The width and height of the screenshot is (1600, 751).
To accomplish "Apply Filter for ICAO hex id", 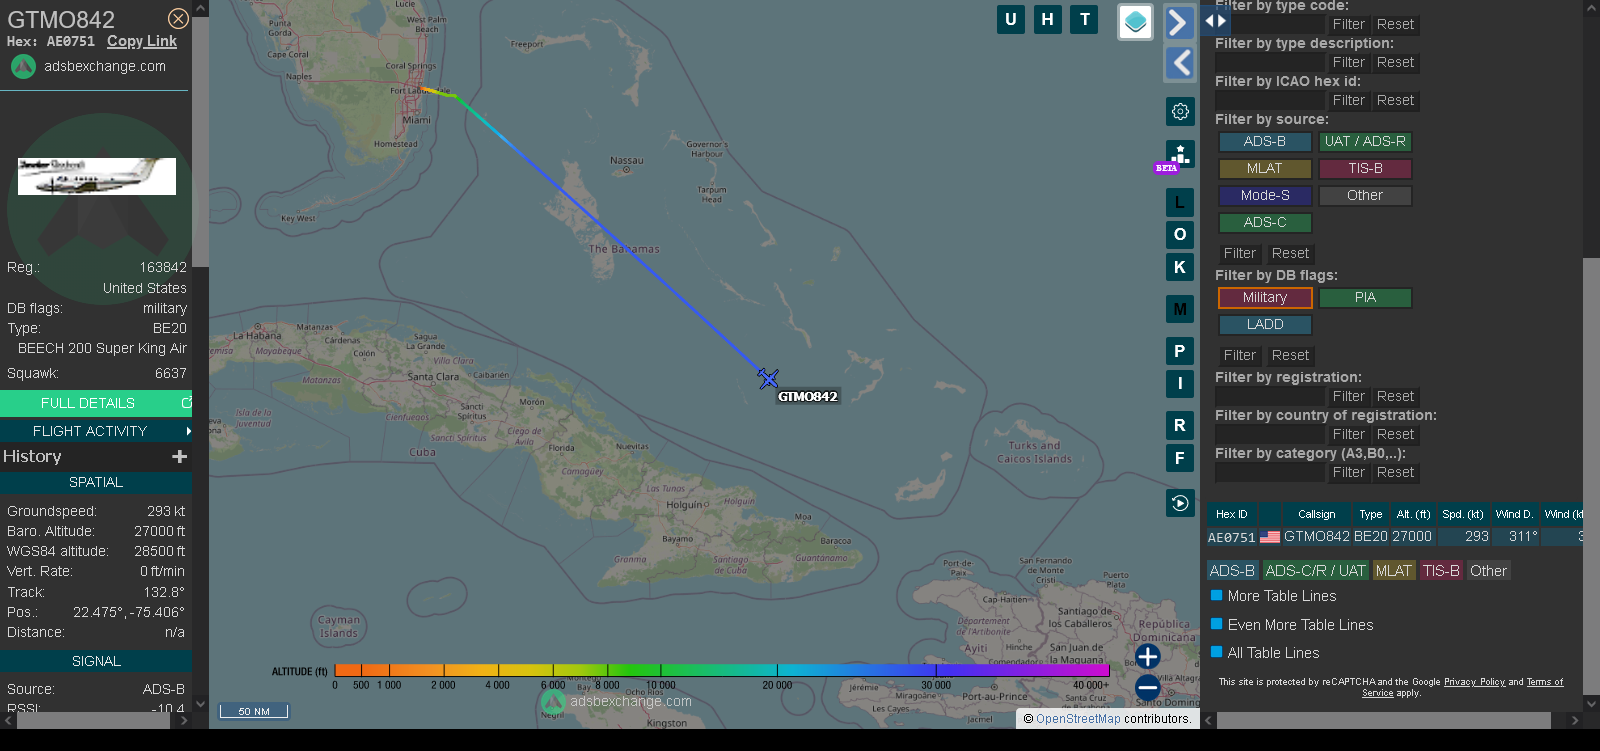I will 1348,100.
